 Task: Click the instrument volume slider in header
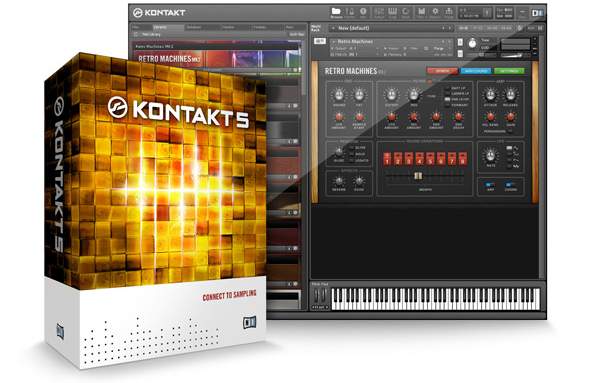point(512,56)
